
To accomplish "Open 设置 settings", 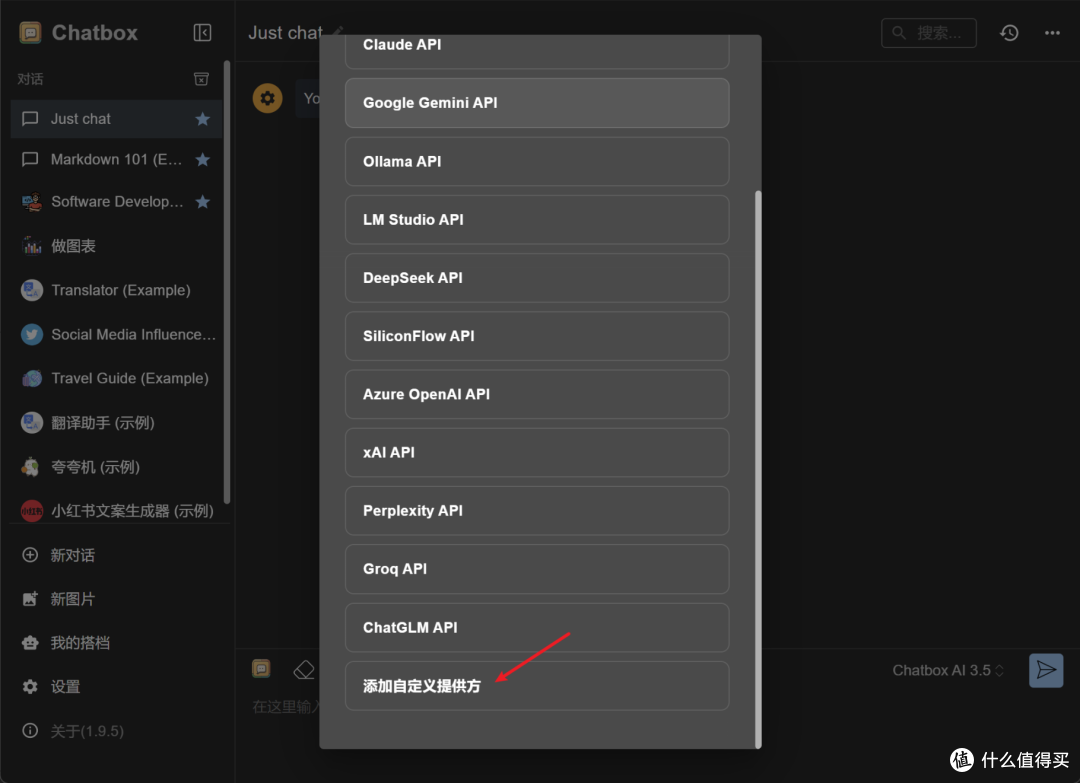I will pos(116,687).
